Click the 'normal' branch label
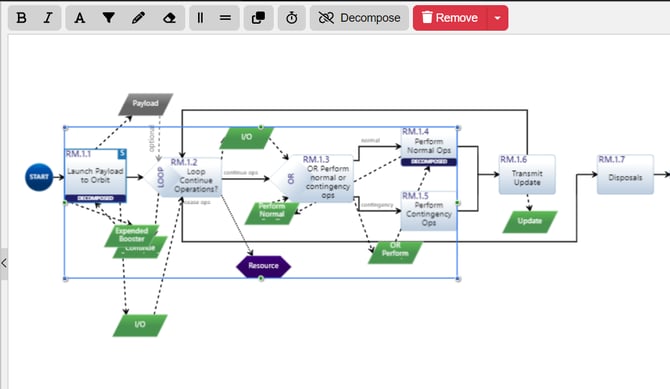This screenshot has width=670, height=389. [370, 140]
